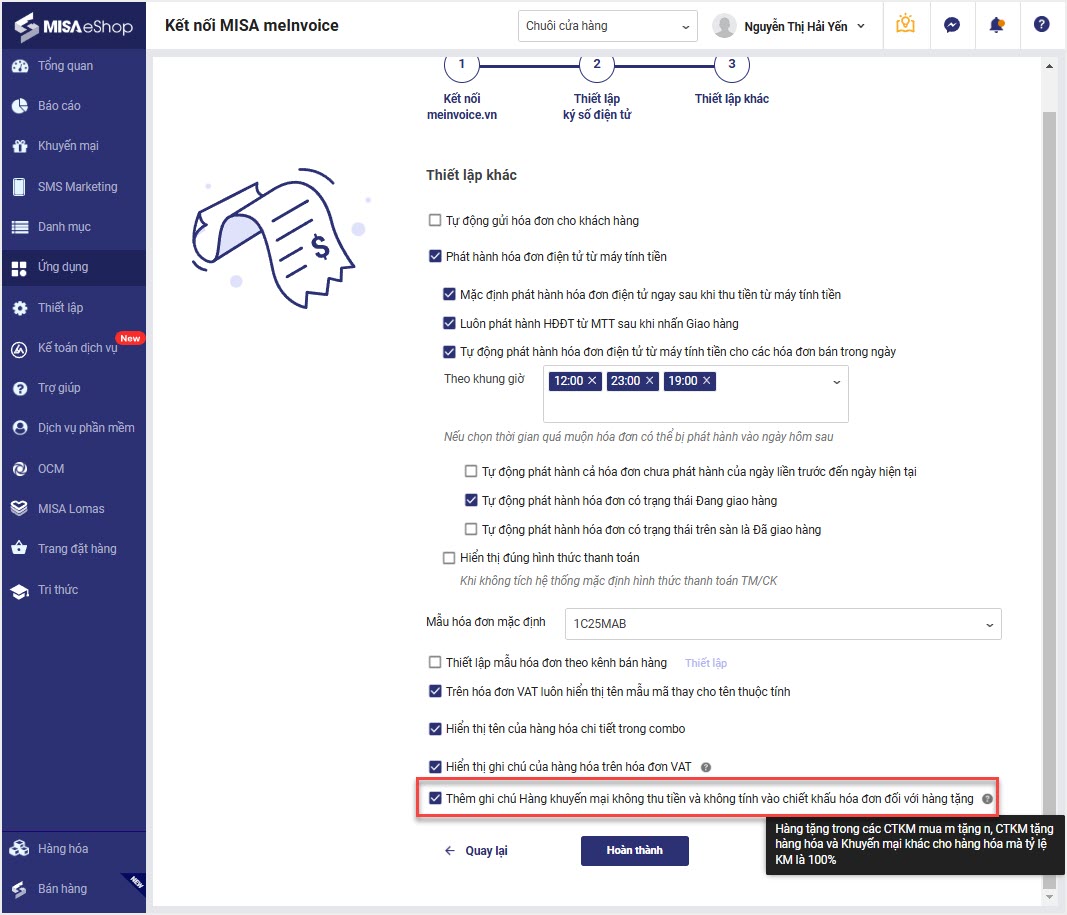Go to step 3 Thiết lập khác
Image resolution: width=1067 pixels, height=915 pixels.
tap(732, 66)
